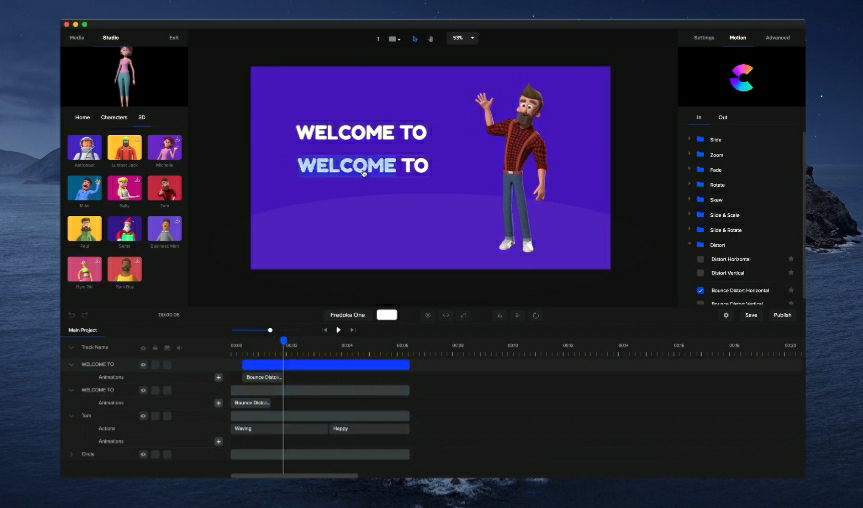Open the 53% zoom level dropdown

[x=462, y=38]
